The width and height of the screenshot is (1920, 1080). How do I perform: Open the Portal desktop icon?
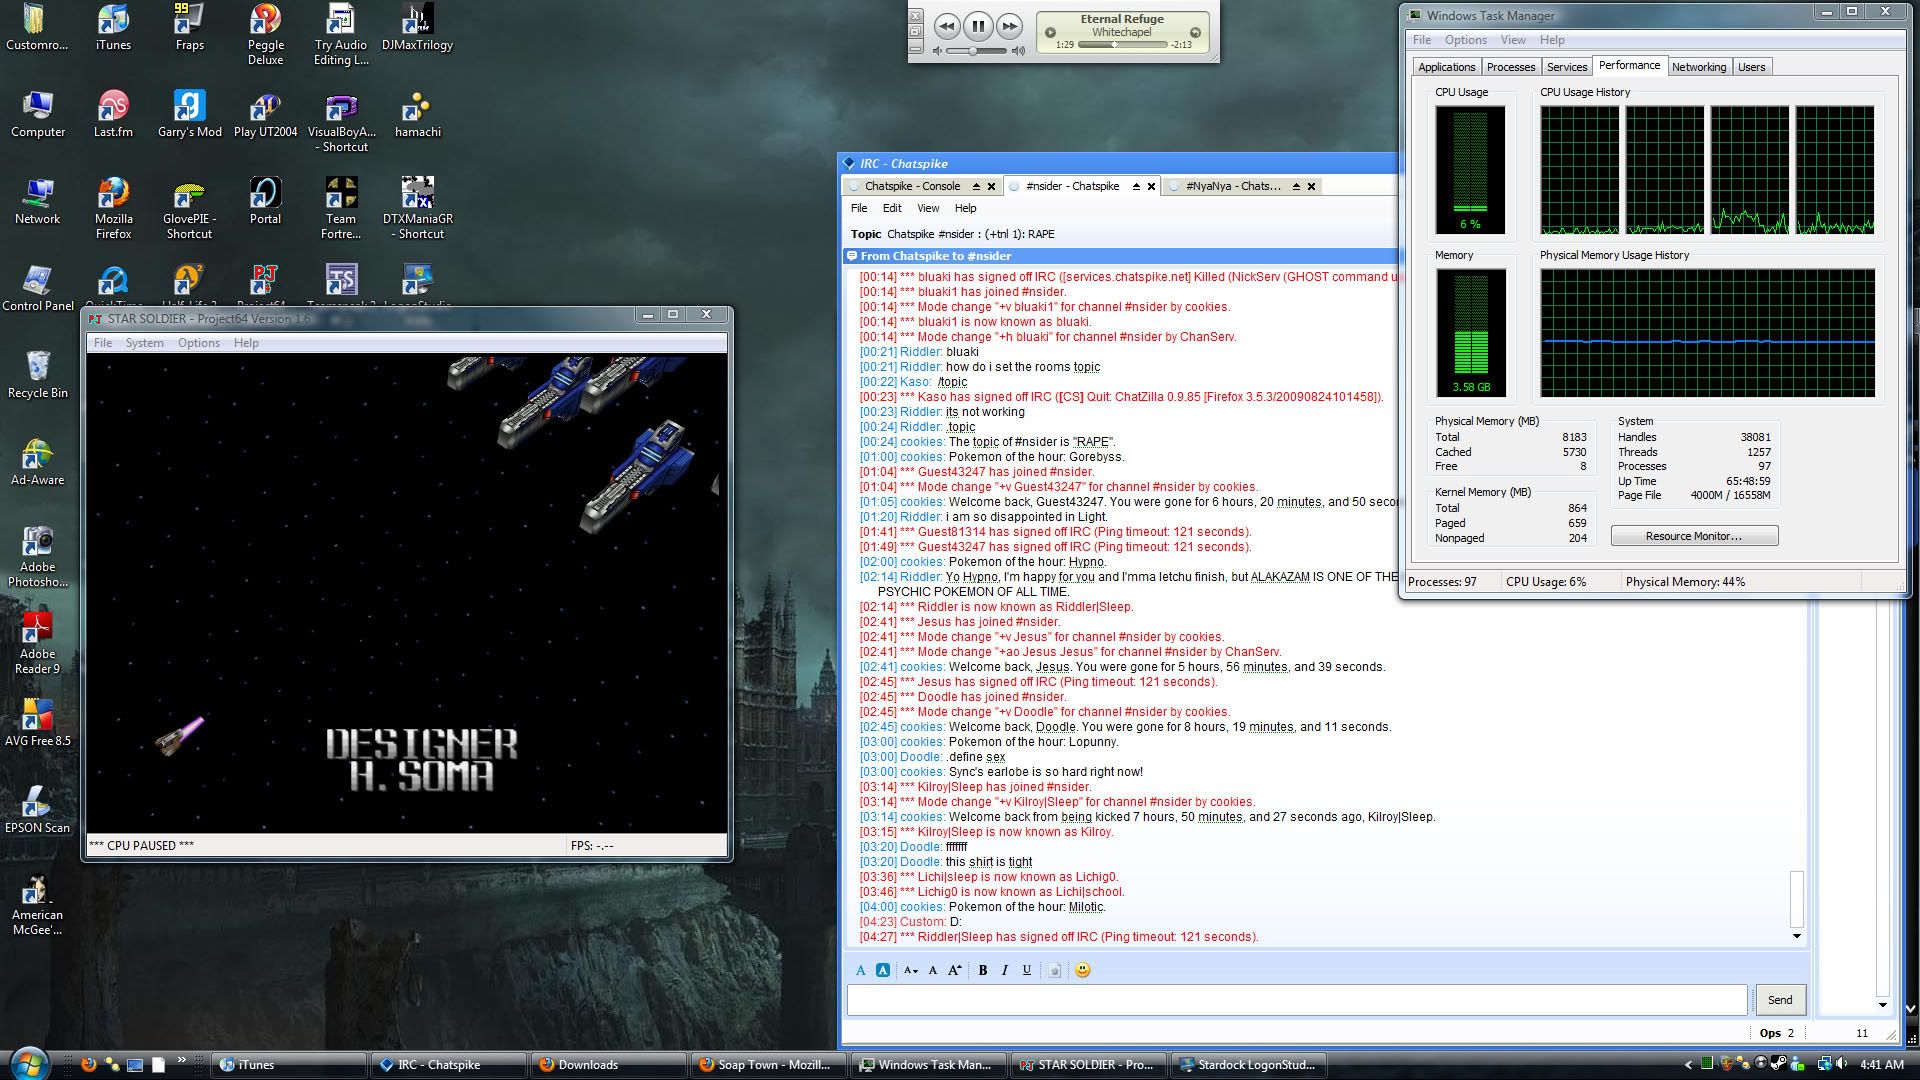point(265,201)
